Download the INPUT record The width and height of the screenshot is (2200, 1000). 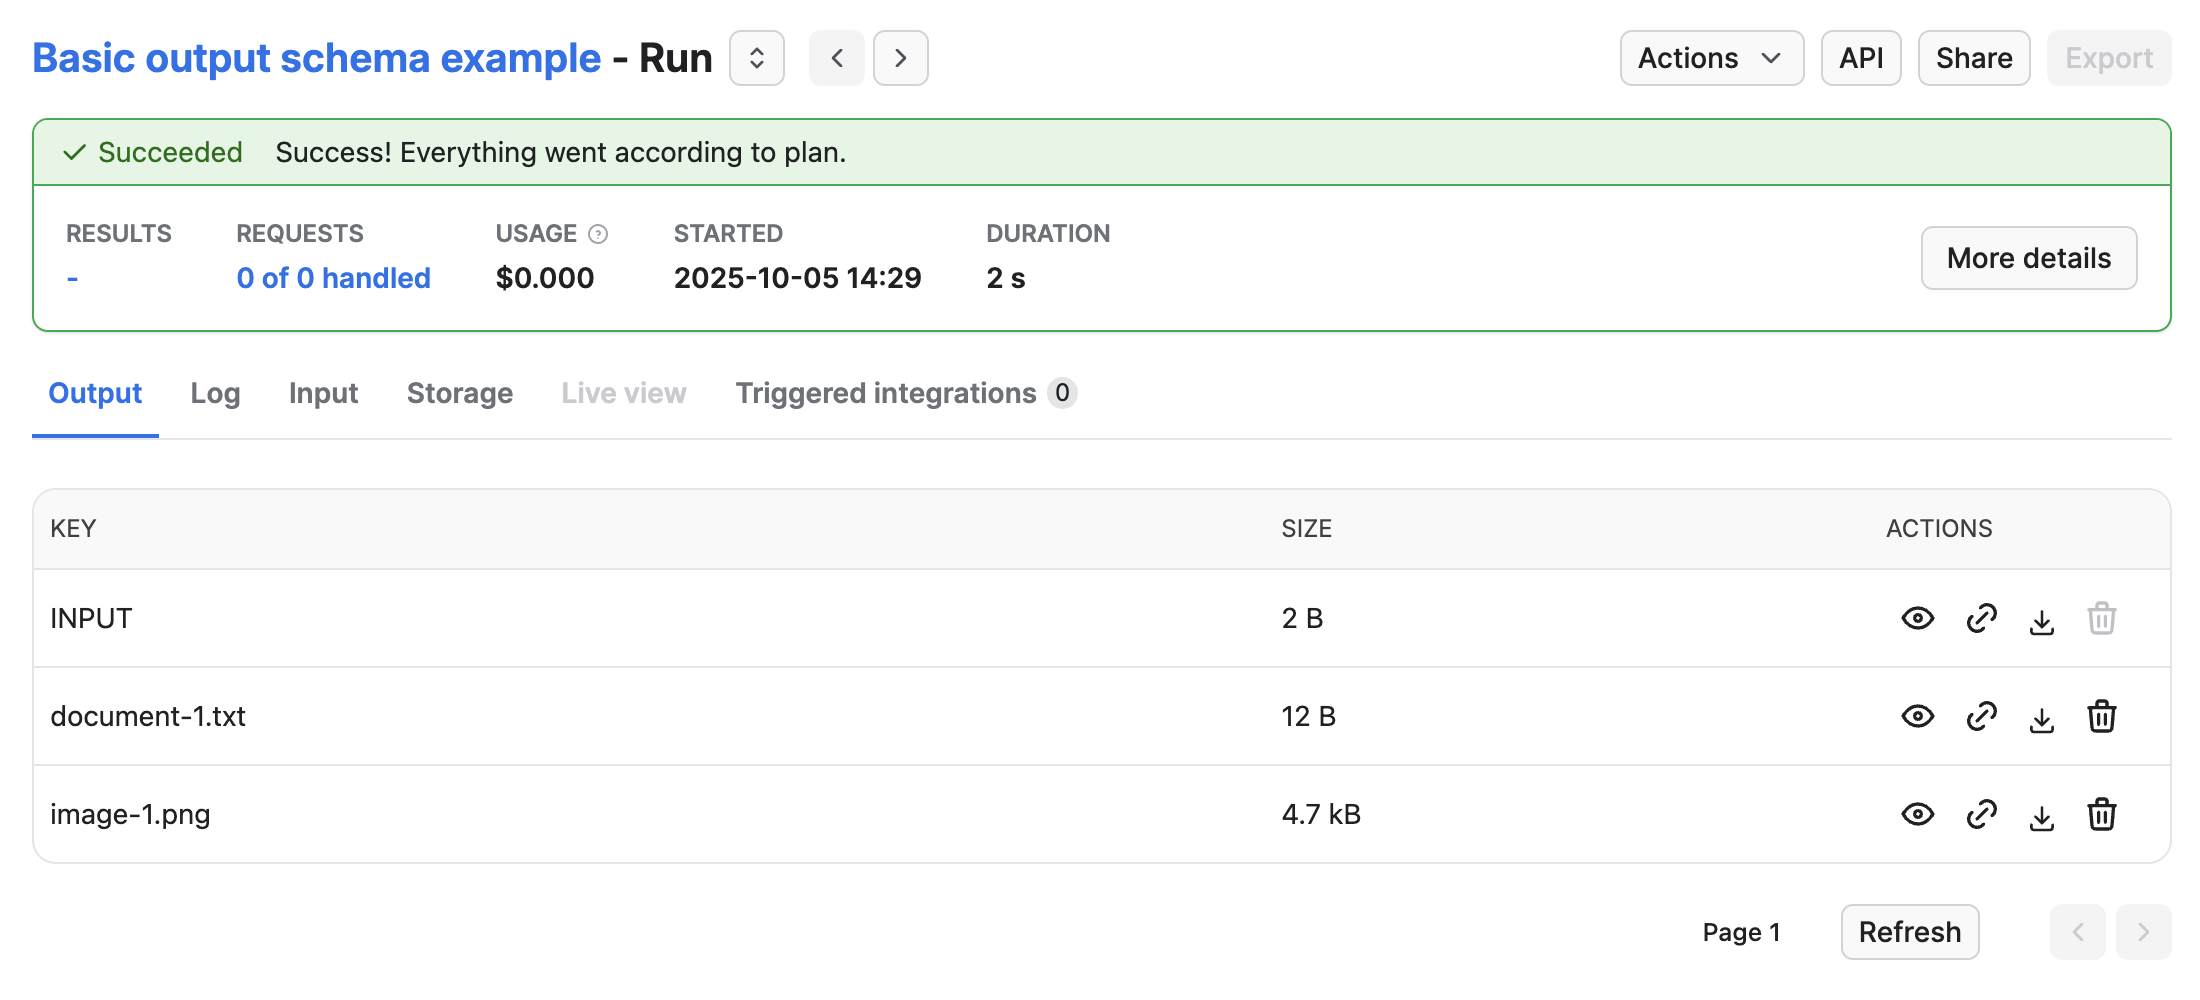[2041, 620]
